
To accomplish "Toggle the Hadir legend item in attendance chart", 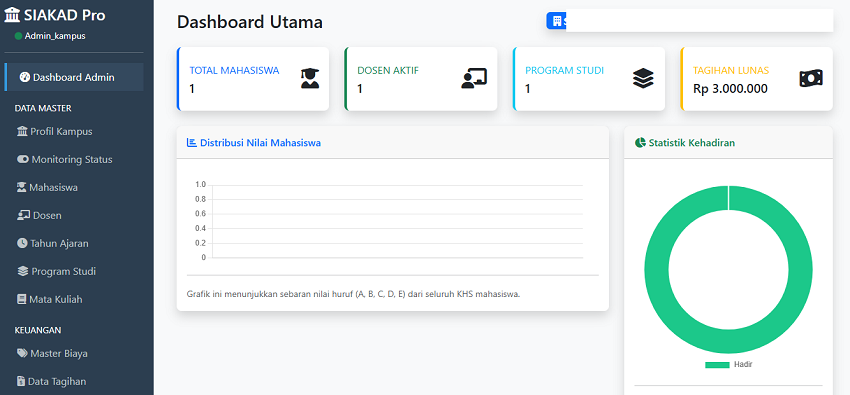I will (x=729, y=365).
